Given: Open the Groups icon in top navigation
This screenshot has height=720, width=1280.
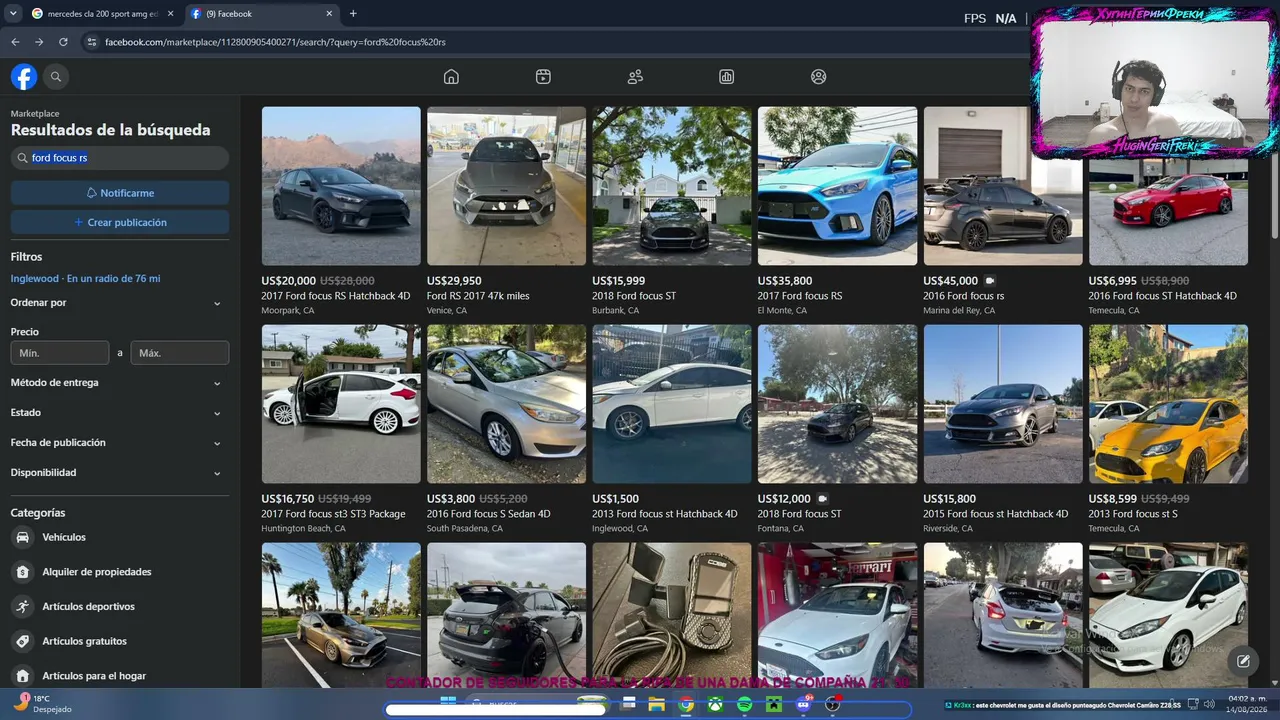Looking at the screenshot, I should (x=819, y=77).
